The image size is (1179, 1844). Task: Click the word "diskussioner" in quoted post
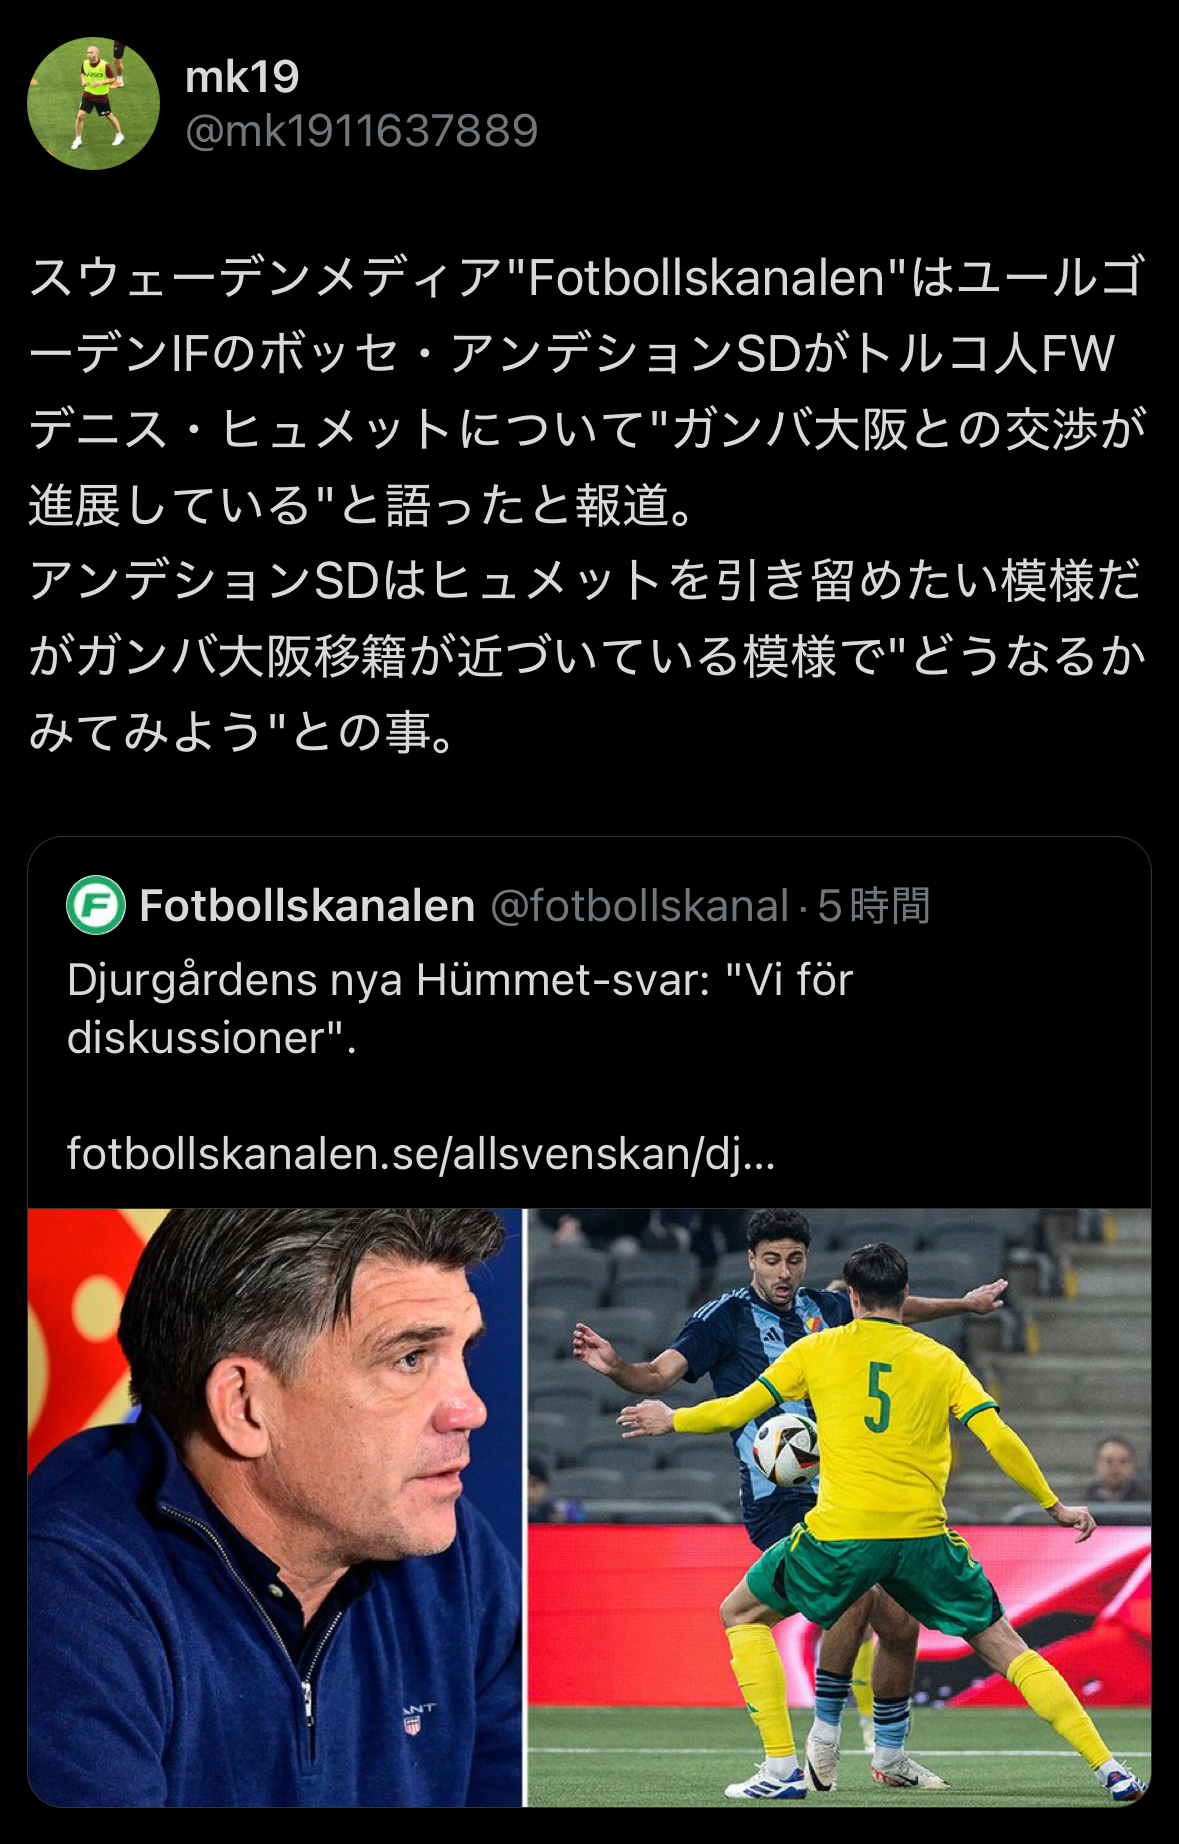(204, 1038)
